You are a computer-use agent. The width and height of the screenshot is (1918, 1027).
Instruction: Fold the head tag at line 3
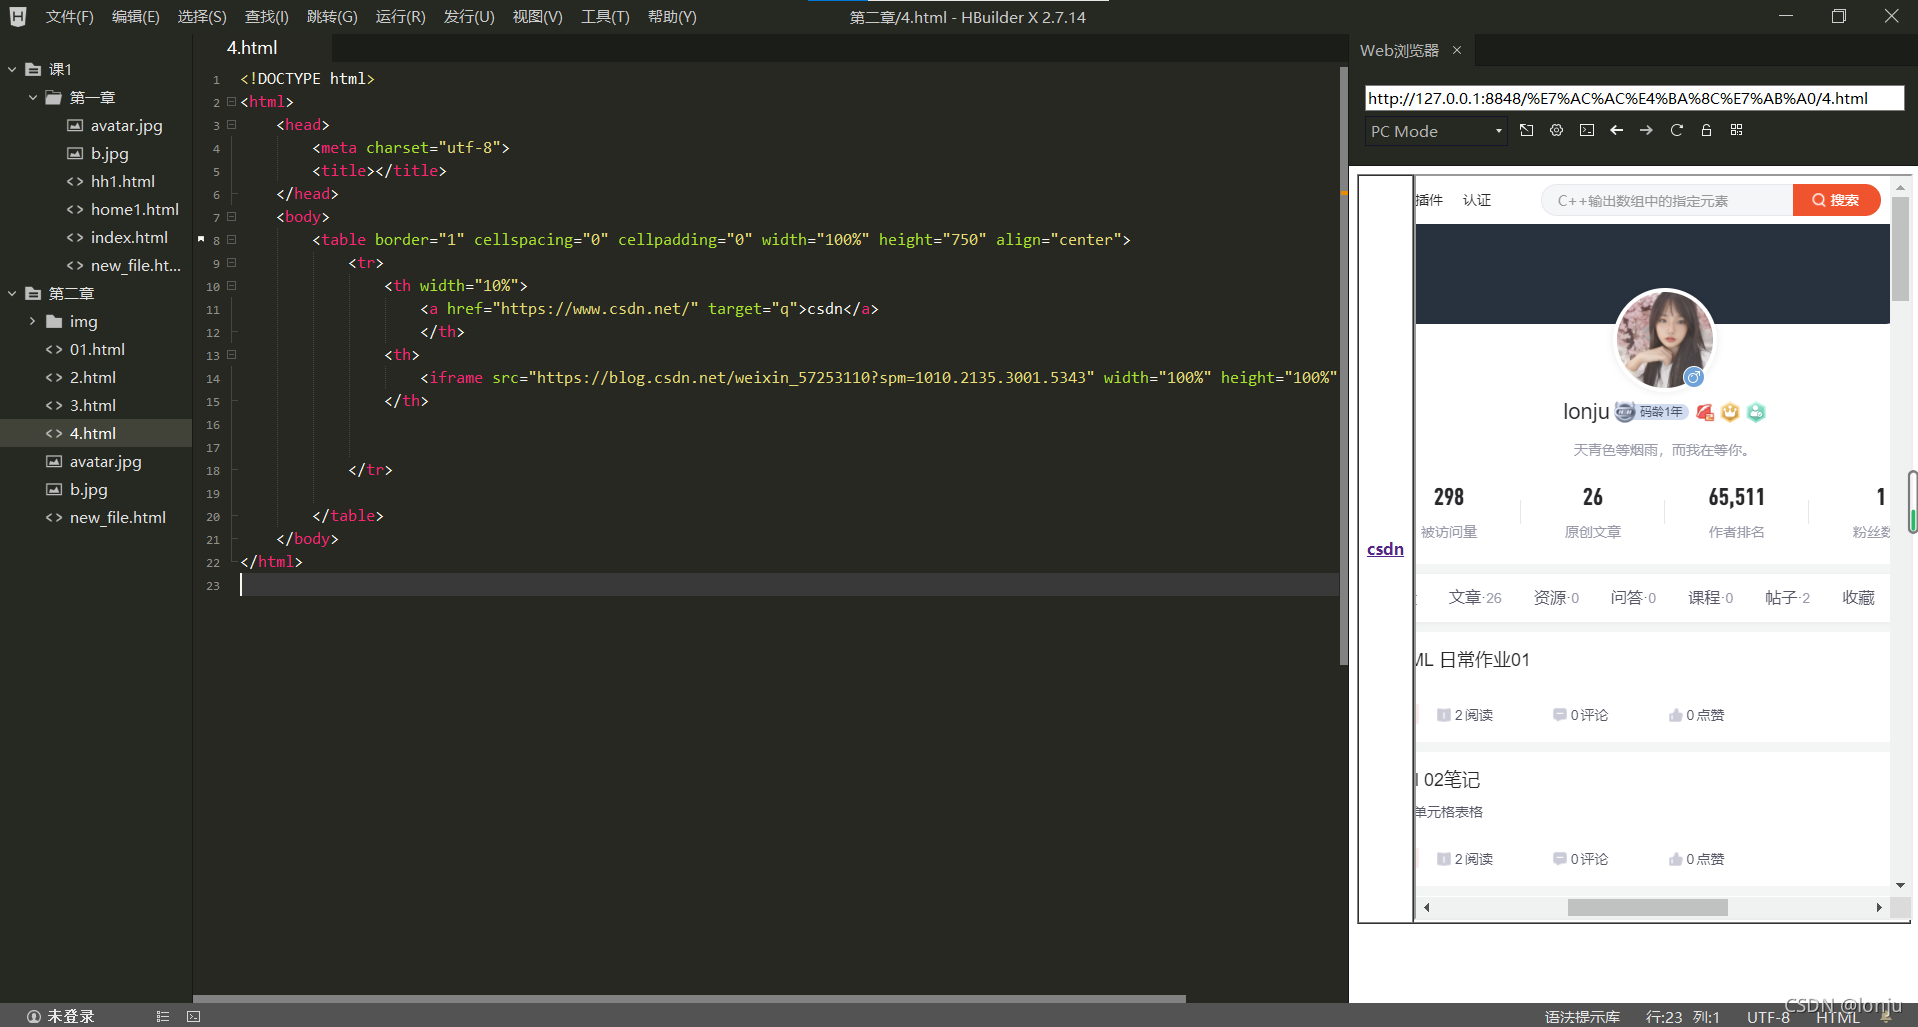(231, 124)
